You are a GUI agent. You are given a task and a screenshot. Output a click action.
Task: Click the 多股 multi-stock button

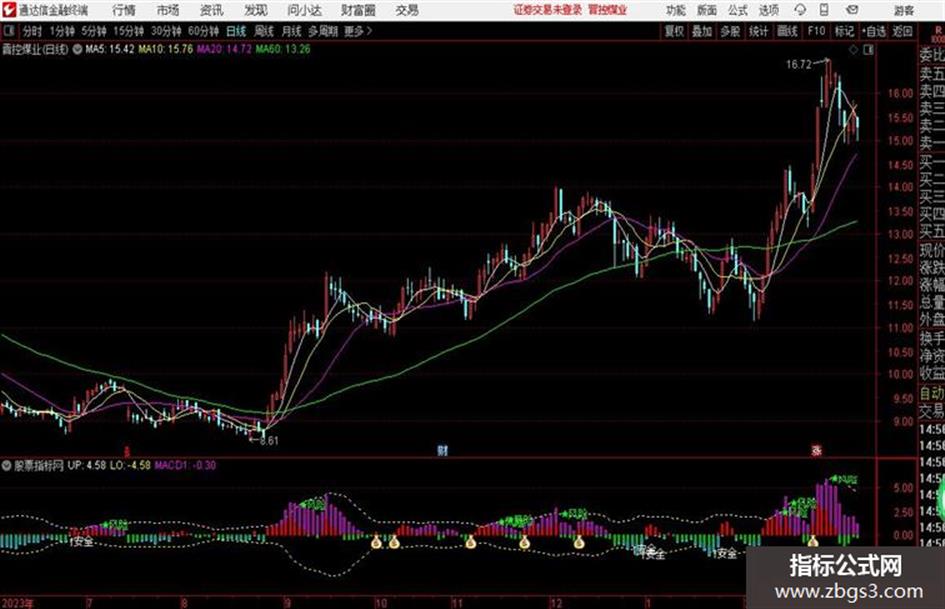tap(730, 31)
